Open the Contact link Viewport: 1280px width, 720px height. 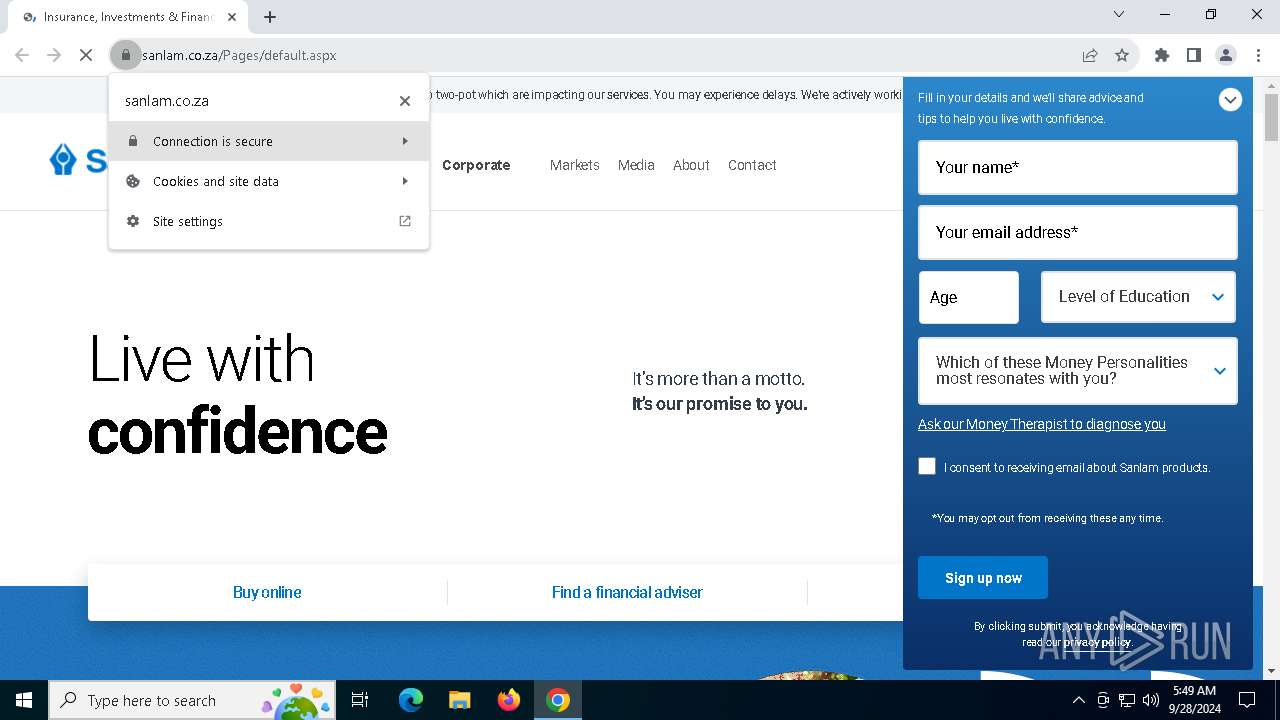click(752, 165)
